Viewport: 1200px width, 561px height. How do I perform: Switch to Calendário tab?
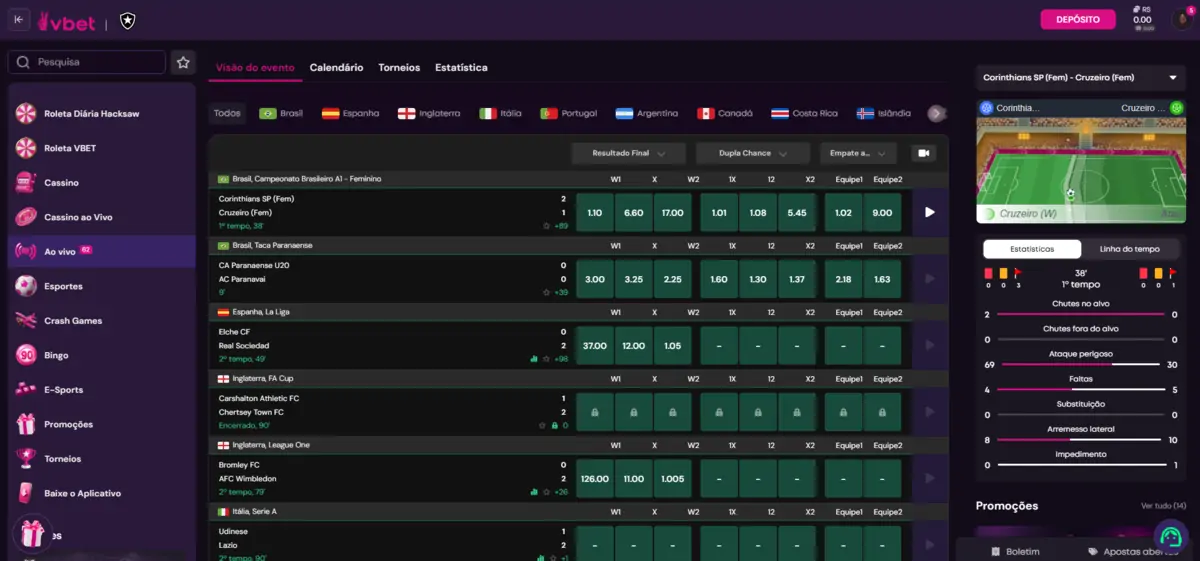click(x=336, y=68)
